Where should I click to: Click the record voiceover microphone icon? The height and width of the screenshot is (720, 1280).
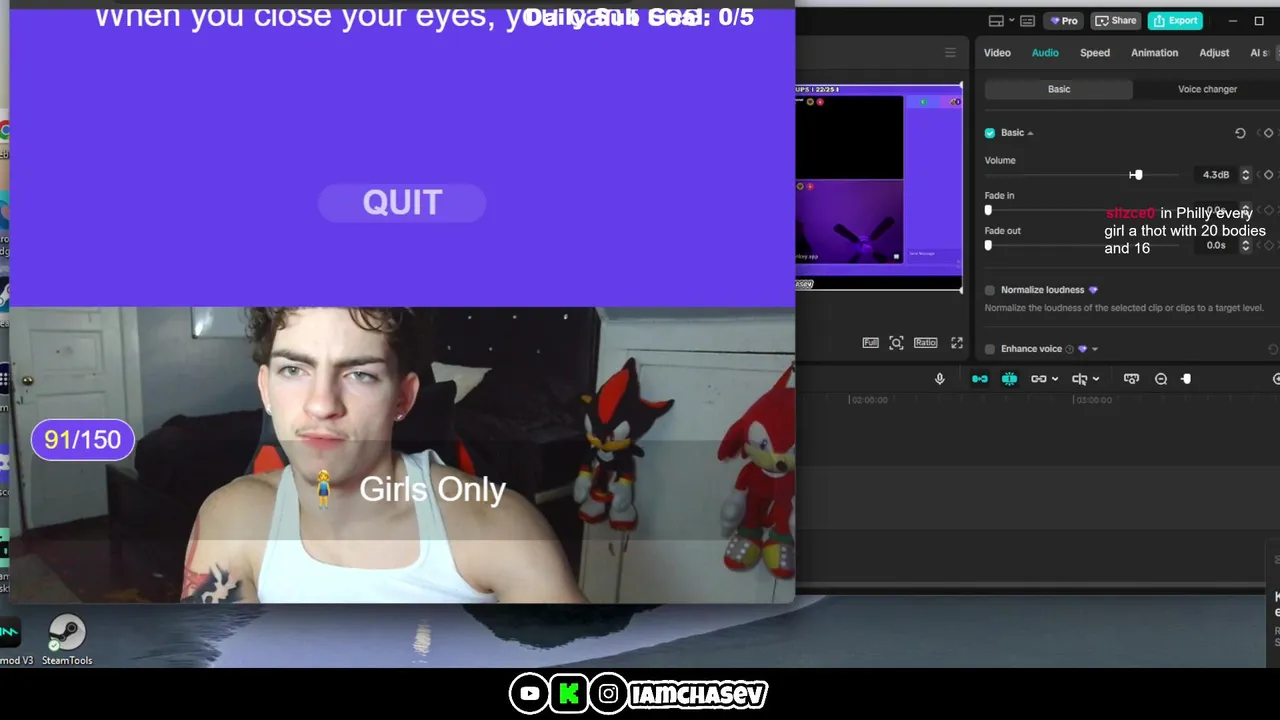point(939,379)
